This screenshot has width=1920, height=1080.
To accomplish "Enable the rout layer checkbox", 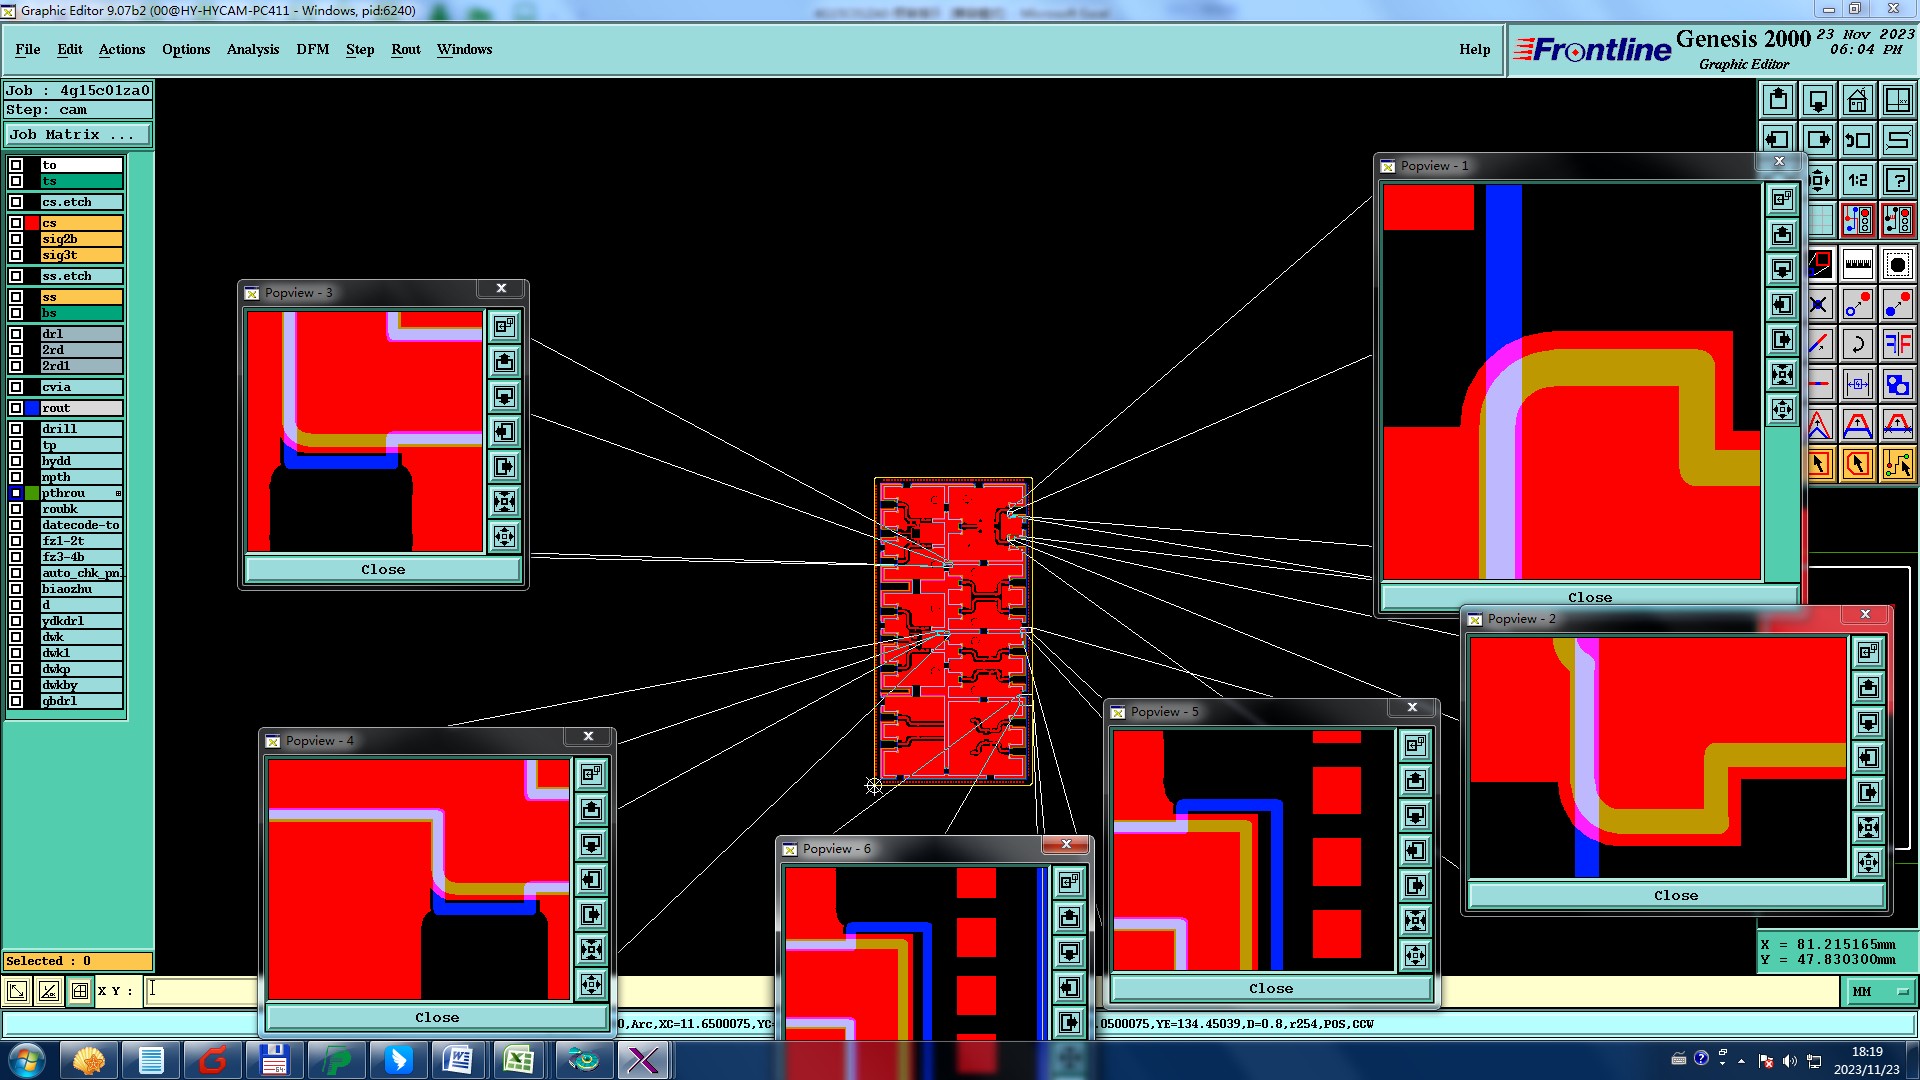I will tap(16, 408).
